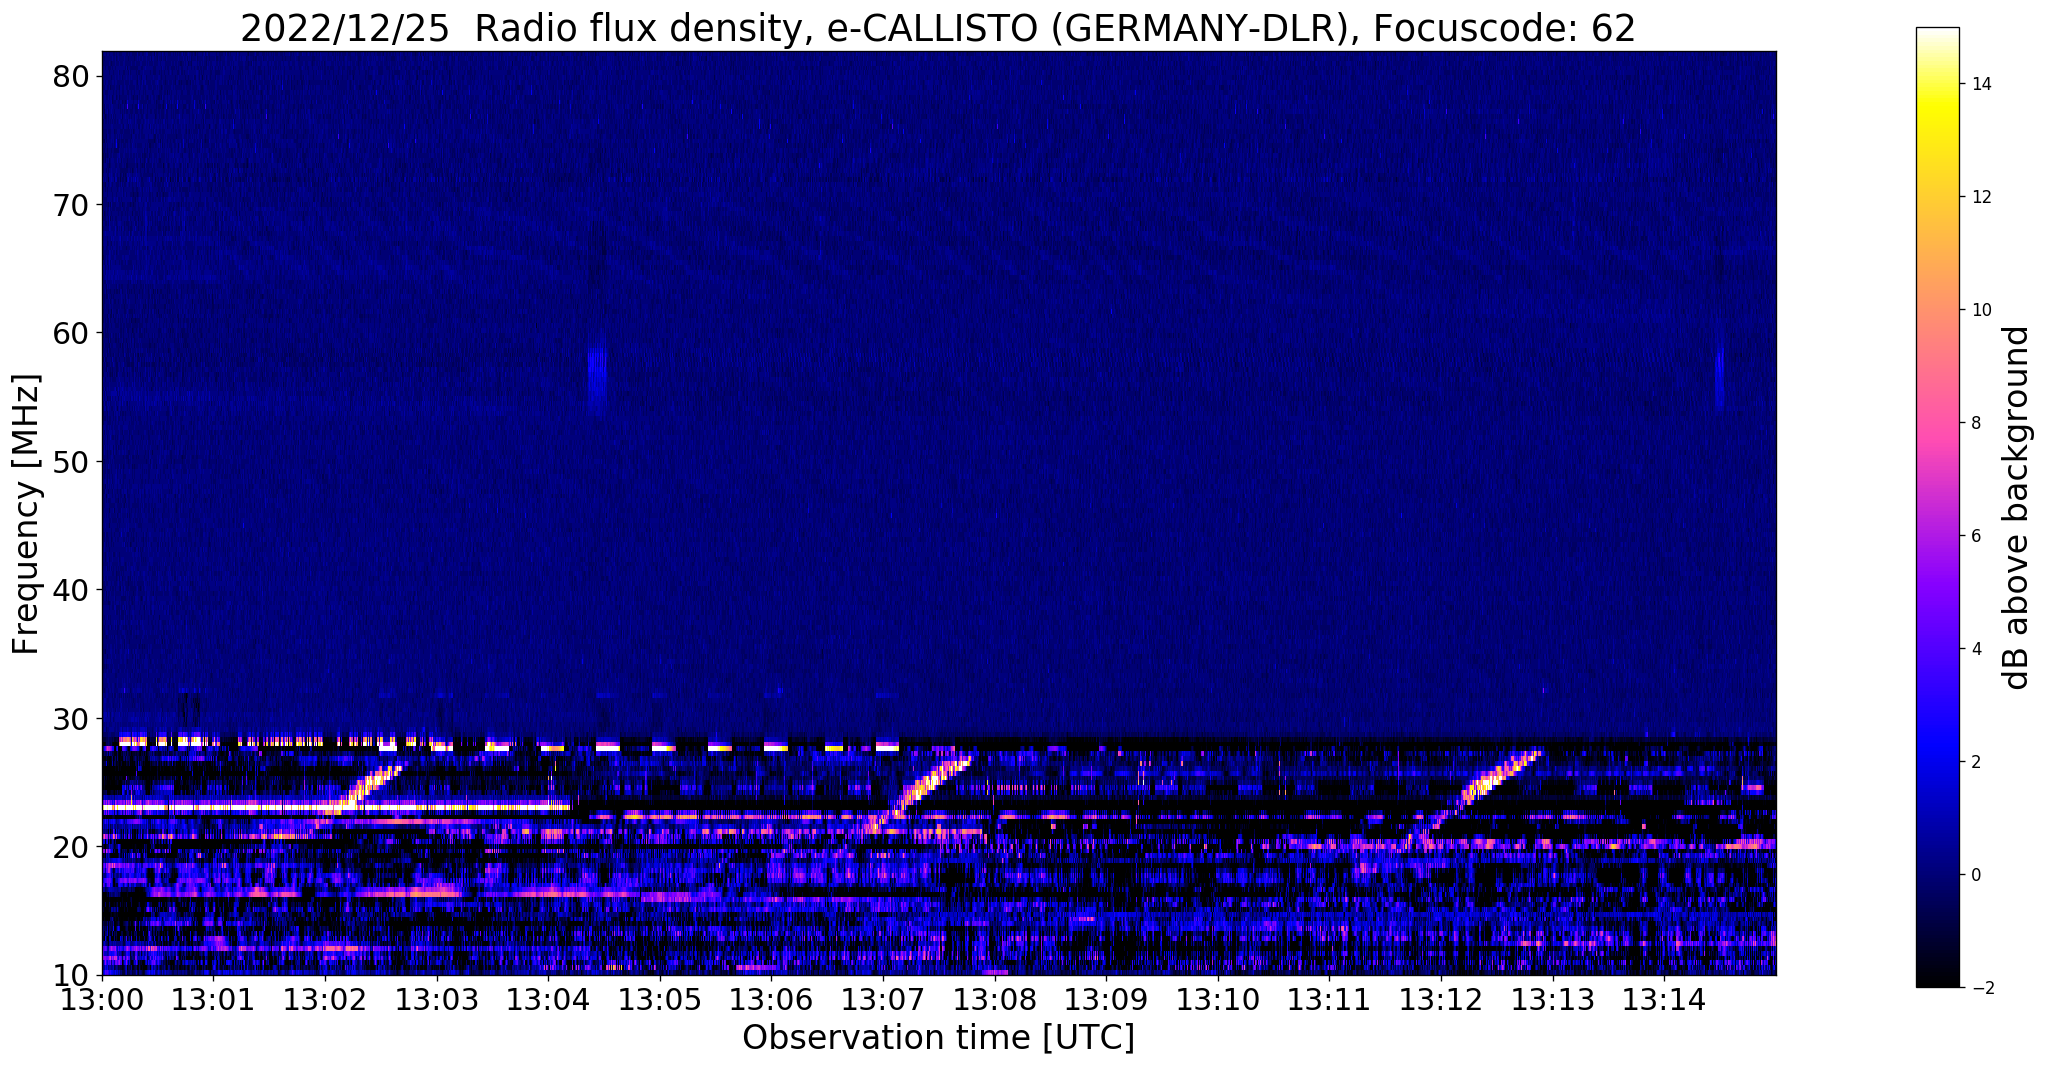Click the 13:07 time tick label
This screenshot has width=2047, height=1067.
[884, 999]
